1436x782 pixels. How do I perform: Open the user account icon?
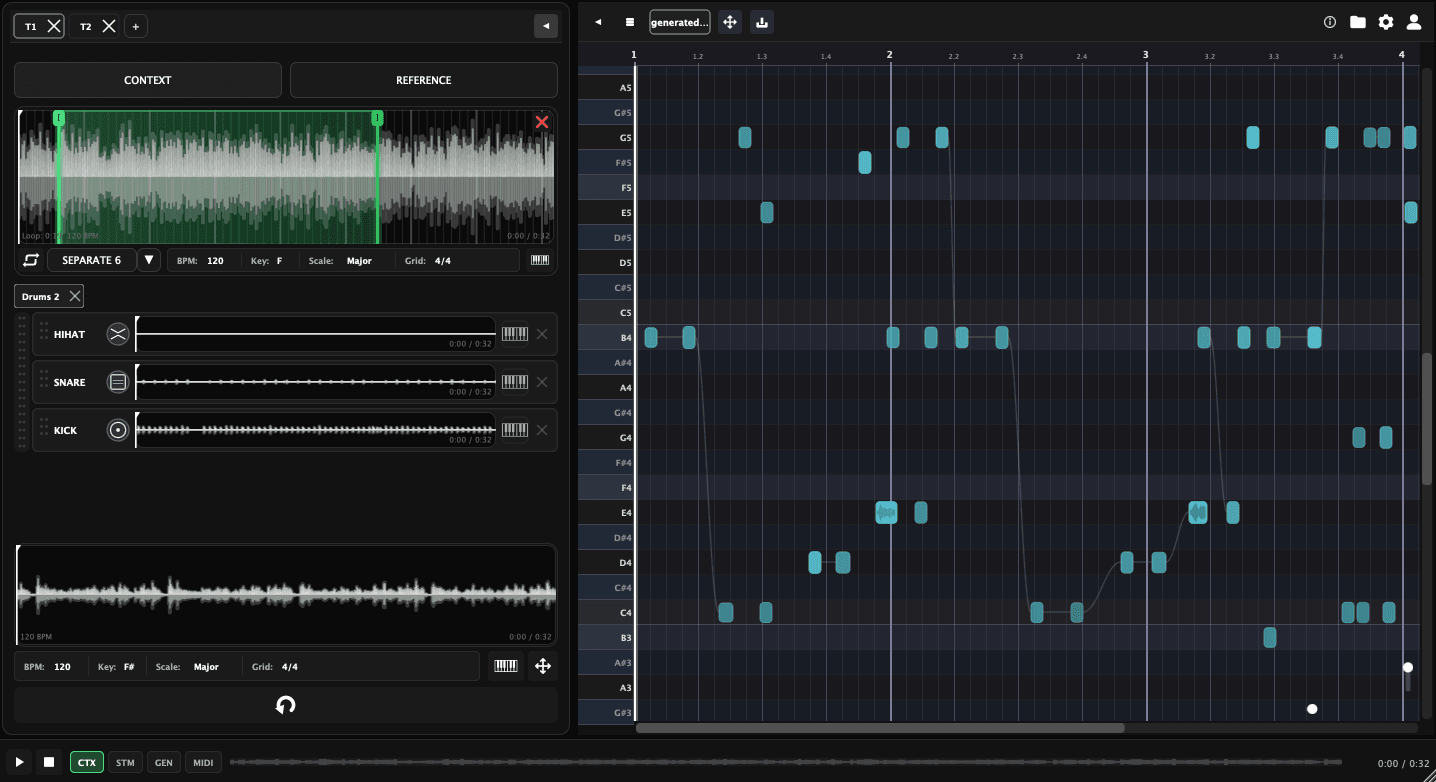(1414, 22)
